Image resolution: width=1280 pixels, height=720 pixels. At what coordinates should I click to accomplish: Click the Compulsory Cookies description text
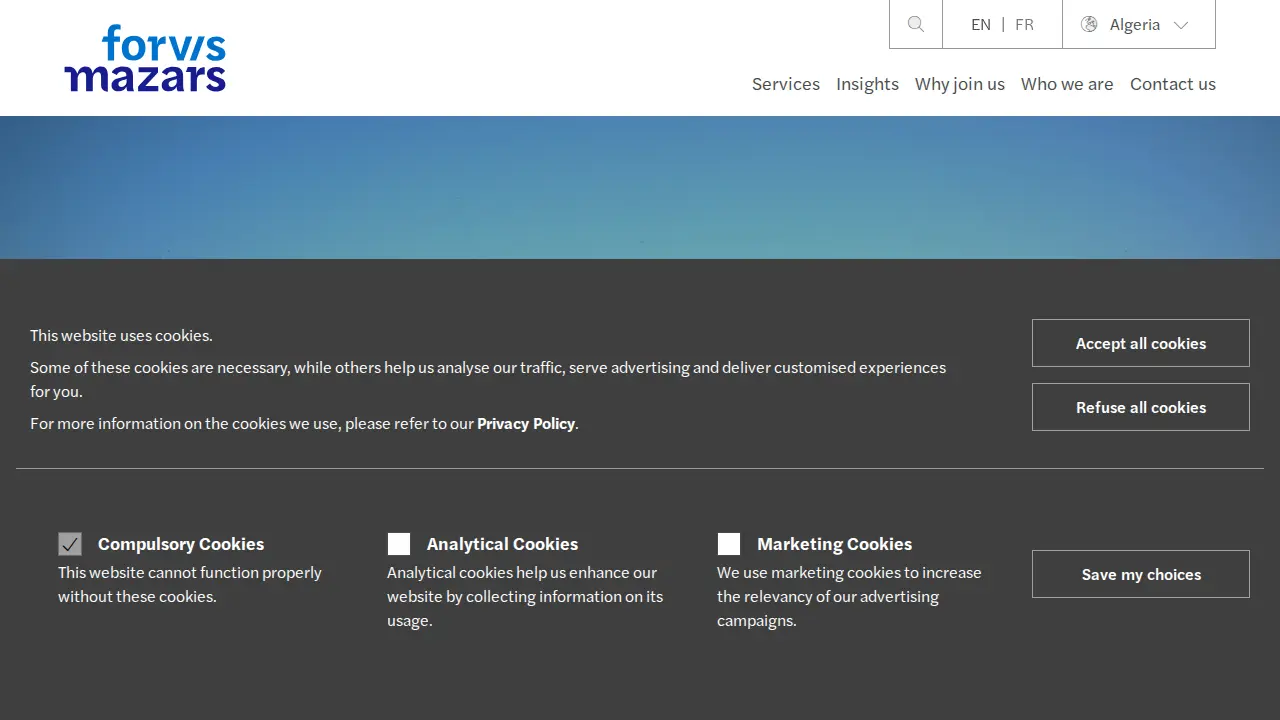click(190, 585)
